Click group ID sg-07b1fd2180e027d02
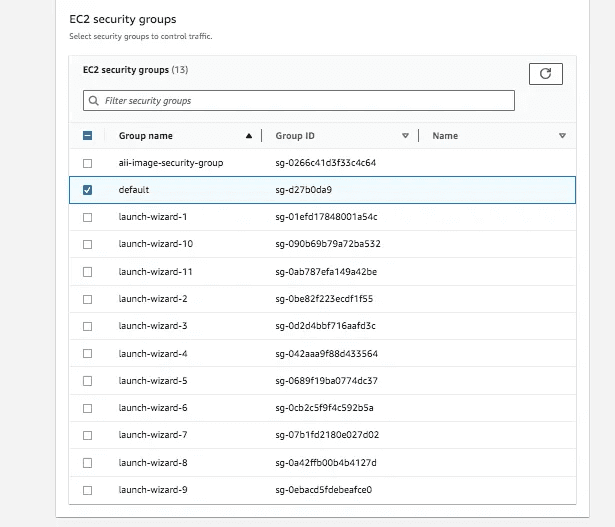Screen dimensions: 615x527 tap(327, 435)
